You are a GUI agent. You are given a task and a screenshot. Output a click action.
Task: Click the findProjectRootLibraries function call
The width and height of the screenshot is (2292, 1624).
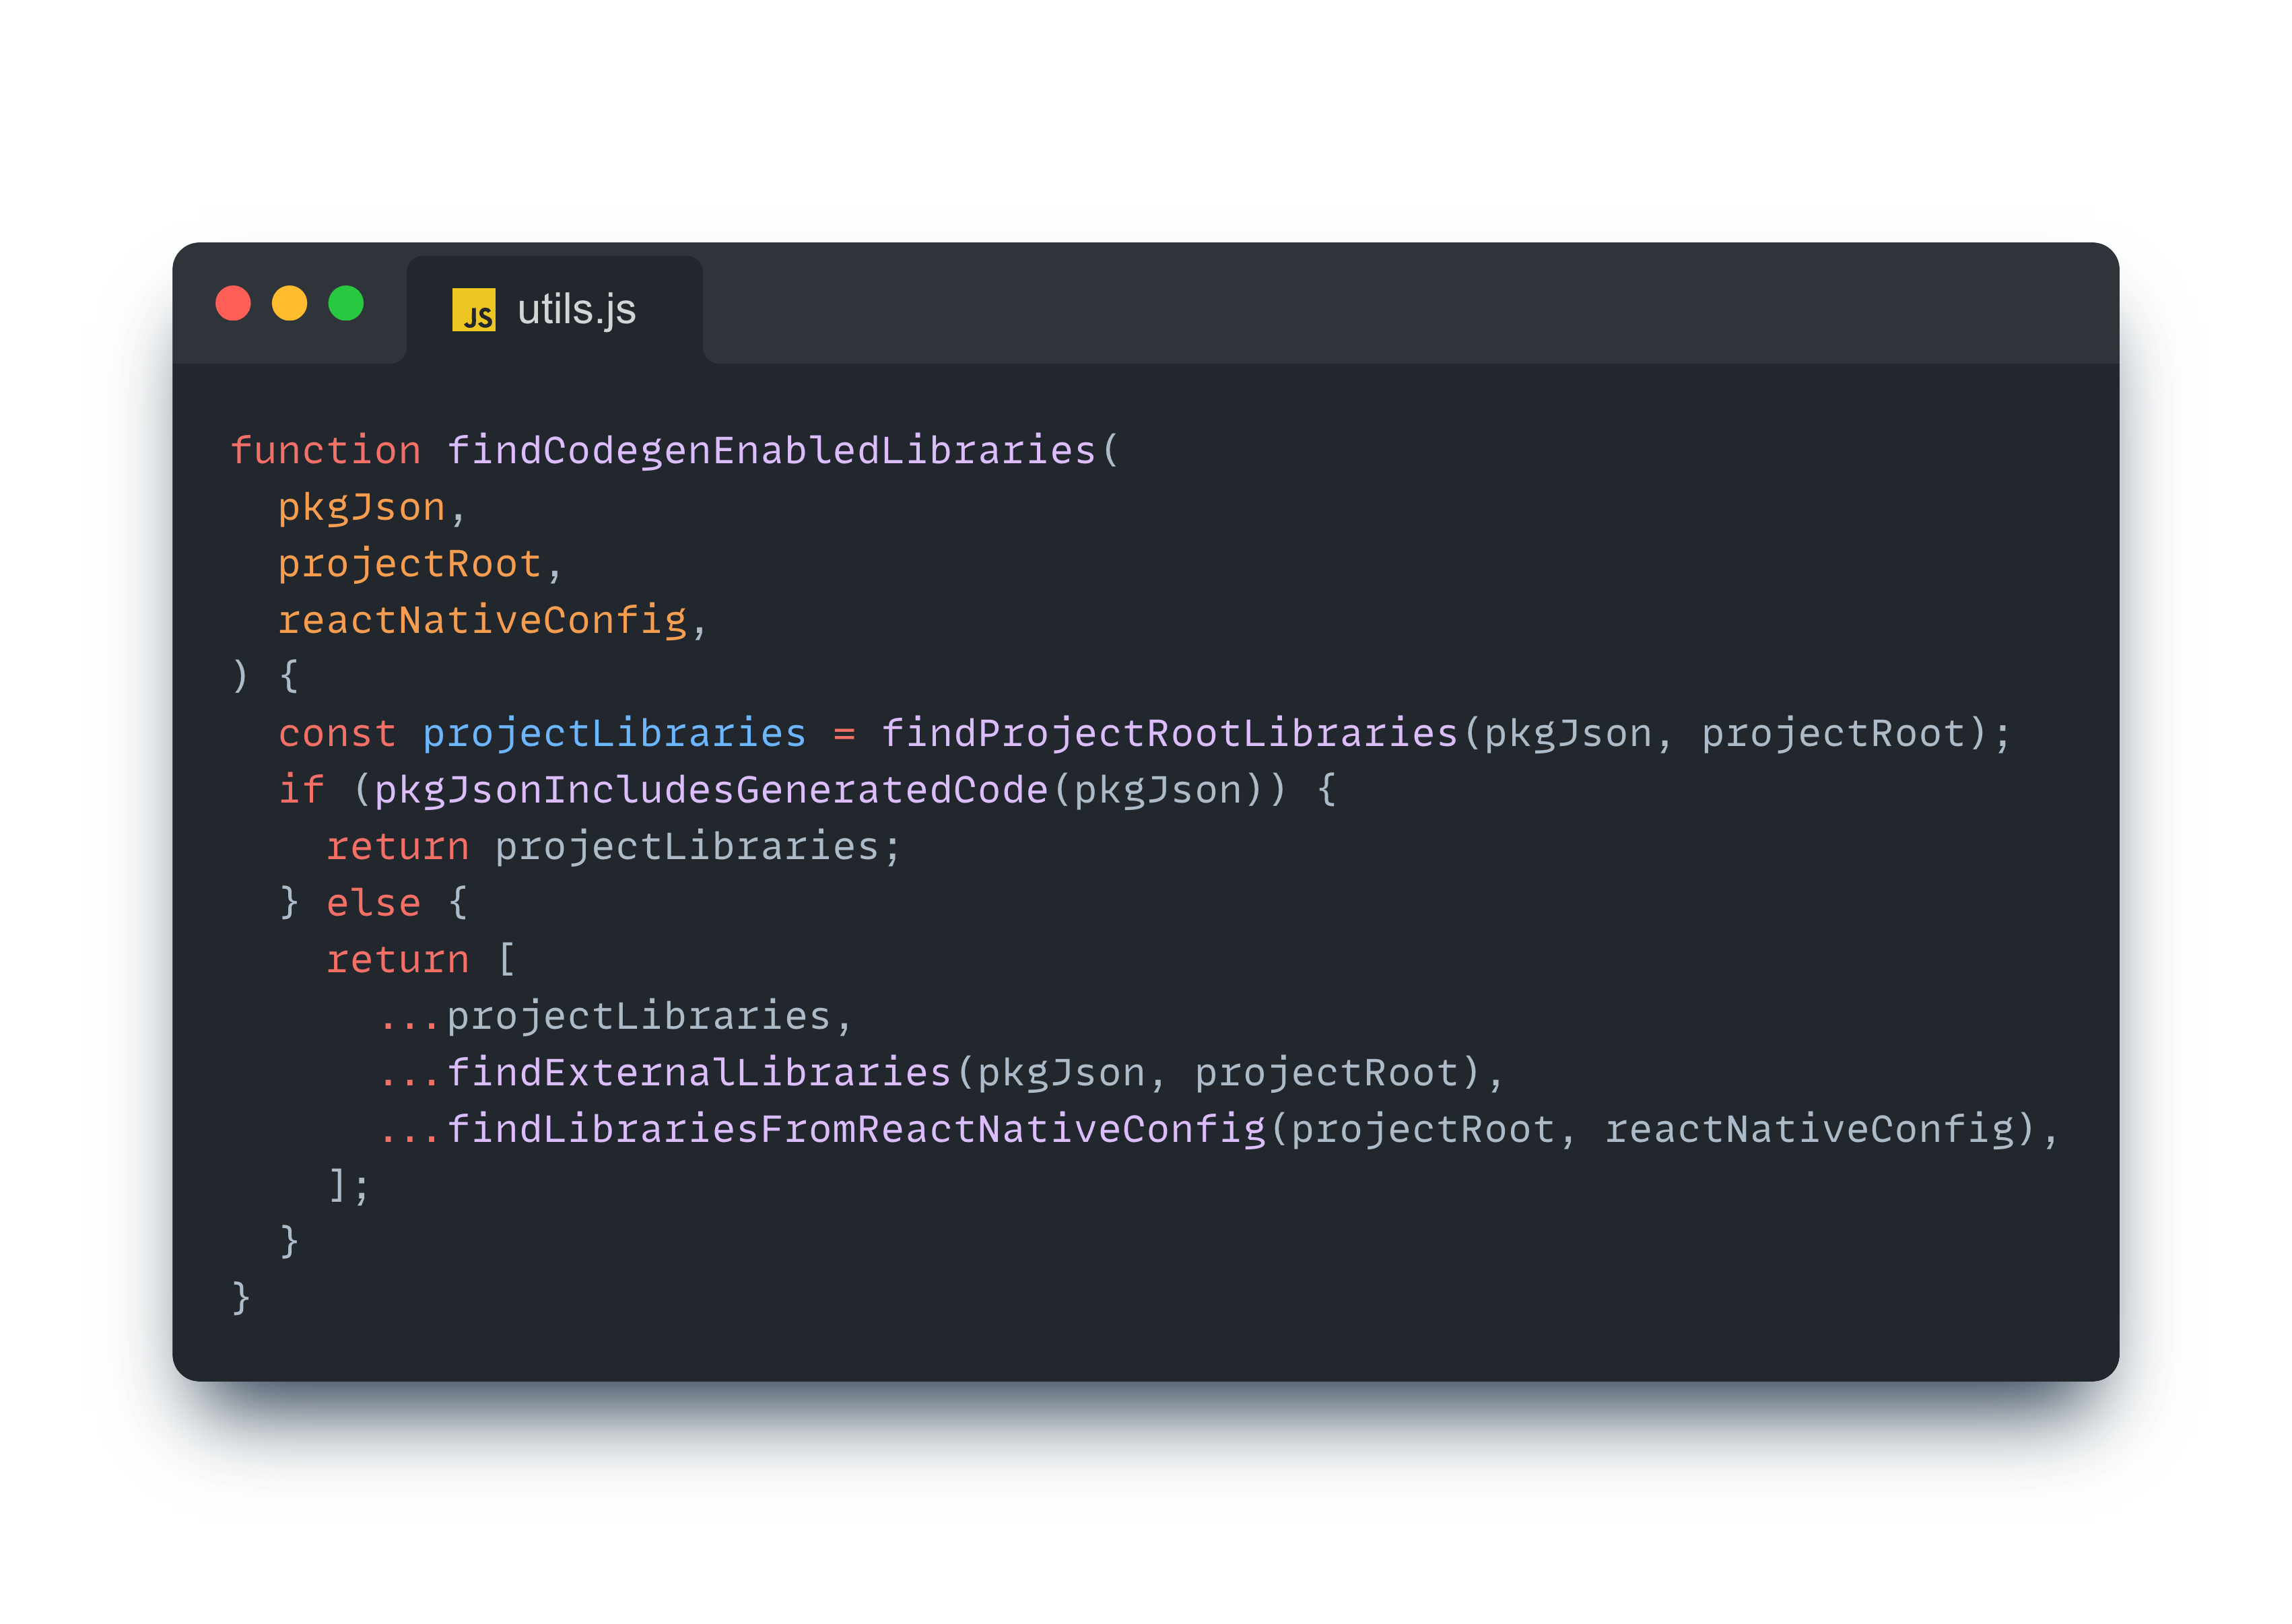click(x=1169, y=734)
